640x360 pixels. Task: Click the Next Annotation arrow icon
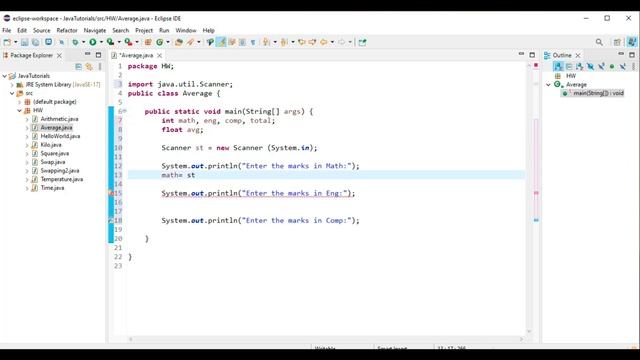pyautogui.click(x=267, y=42)
